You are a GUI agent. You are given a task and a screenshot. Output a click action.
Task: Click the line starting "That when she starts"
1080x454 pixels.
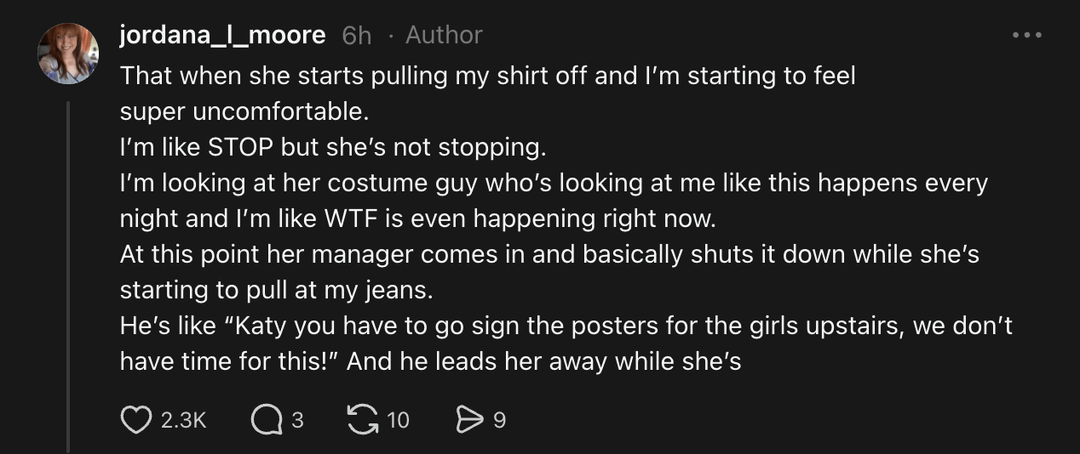pyautogui.click(x=488, y=76)
